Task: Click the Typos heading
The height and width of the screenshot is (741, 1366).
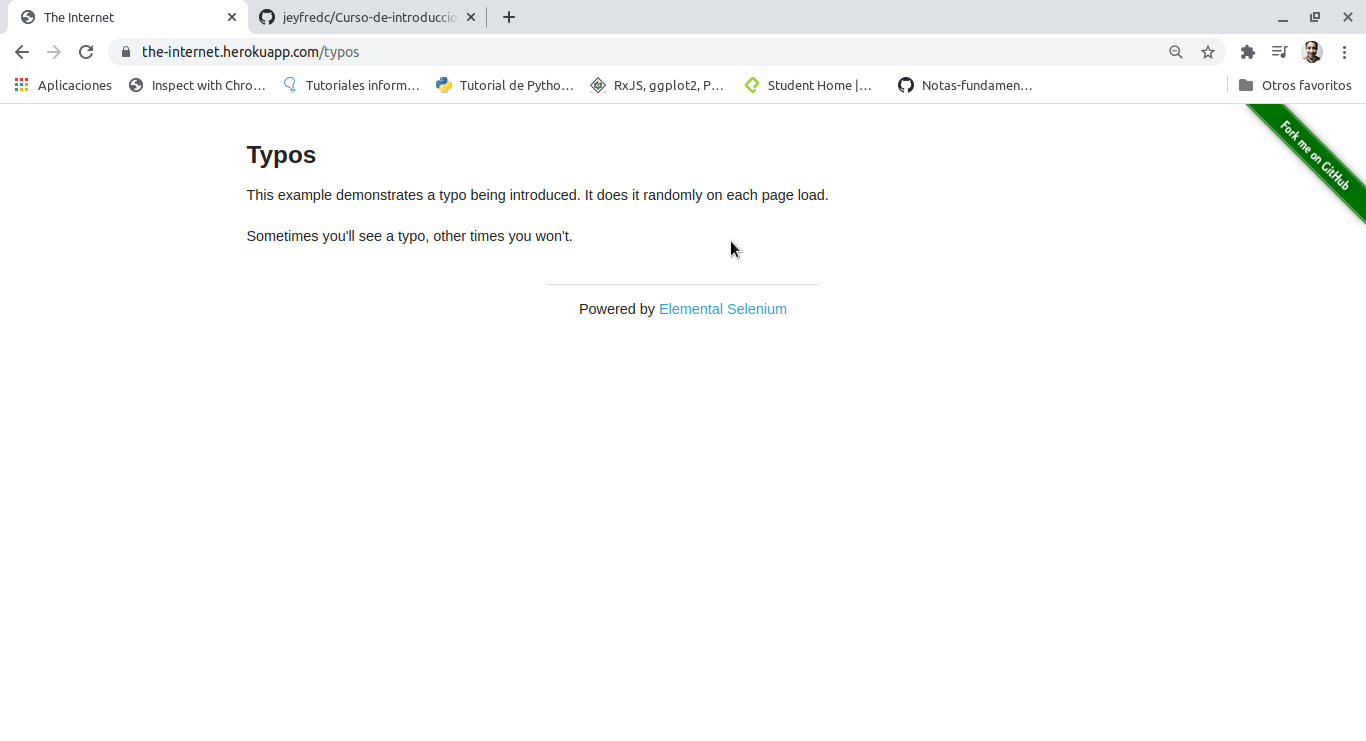Action: pos(281,155)
